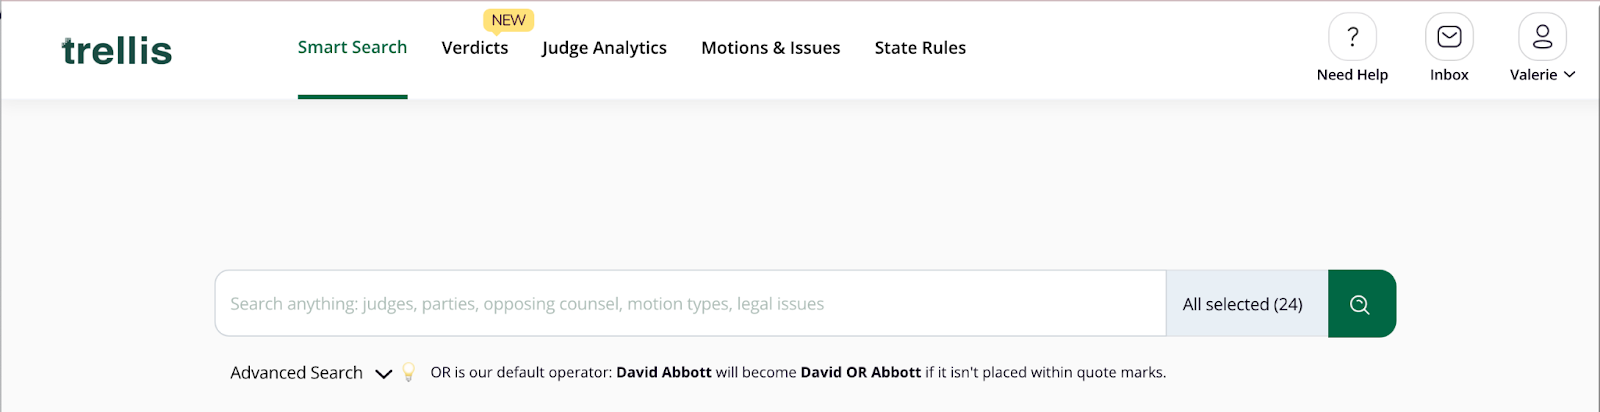Expand the Valerie account menu chevron

pyautogui.click(x=1569, y=75)
